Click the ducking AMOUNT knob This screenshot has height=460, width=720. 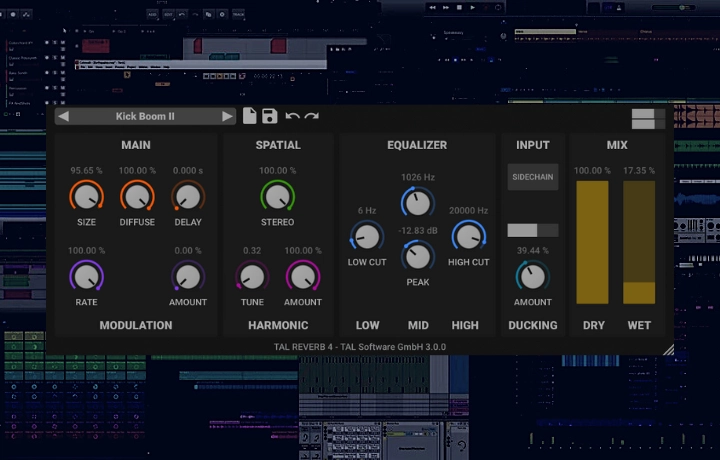(532, 276)
